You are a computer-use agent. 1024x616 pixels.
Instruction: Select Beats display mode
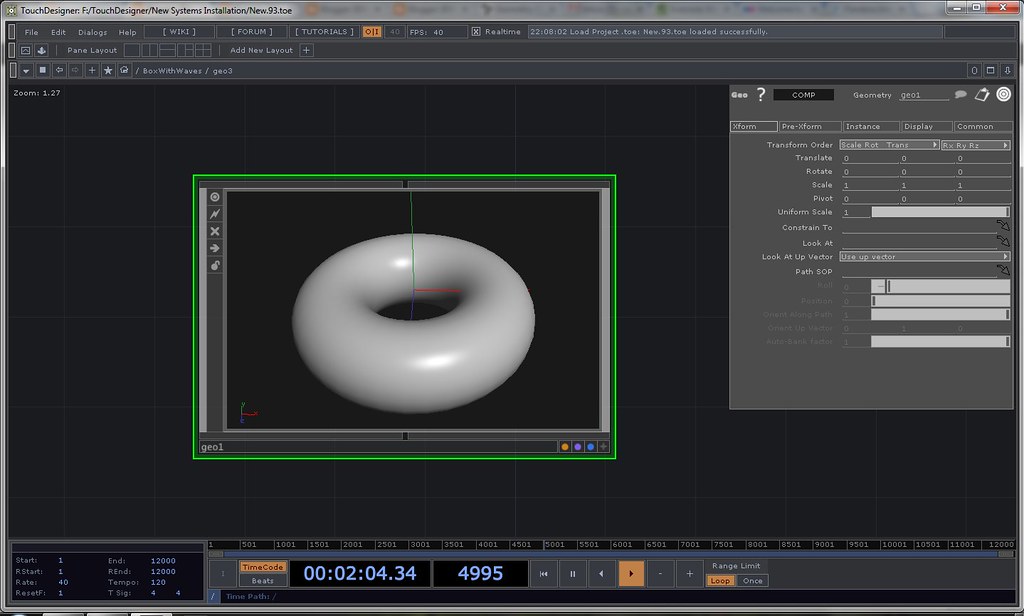coord(262,581)
